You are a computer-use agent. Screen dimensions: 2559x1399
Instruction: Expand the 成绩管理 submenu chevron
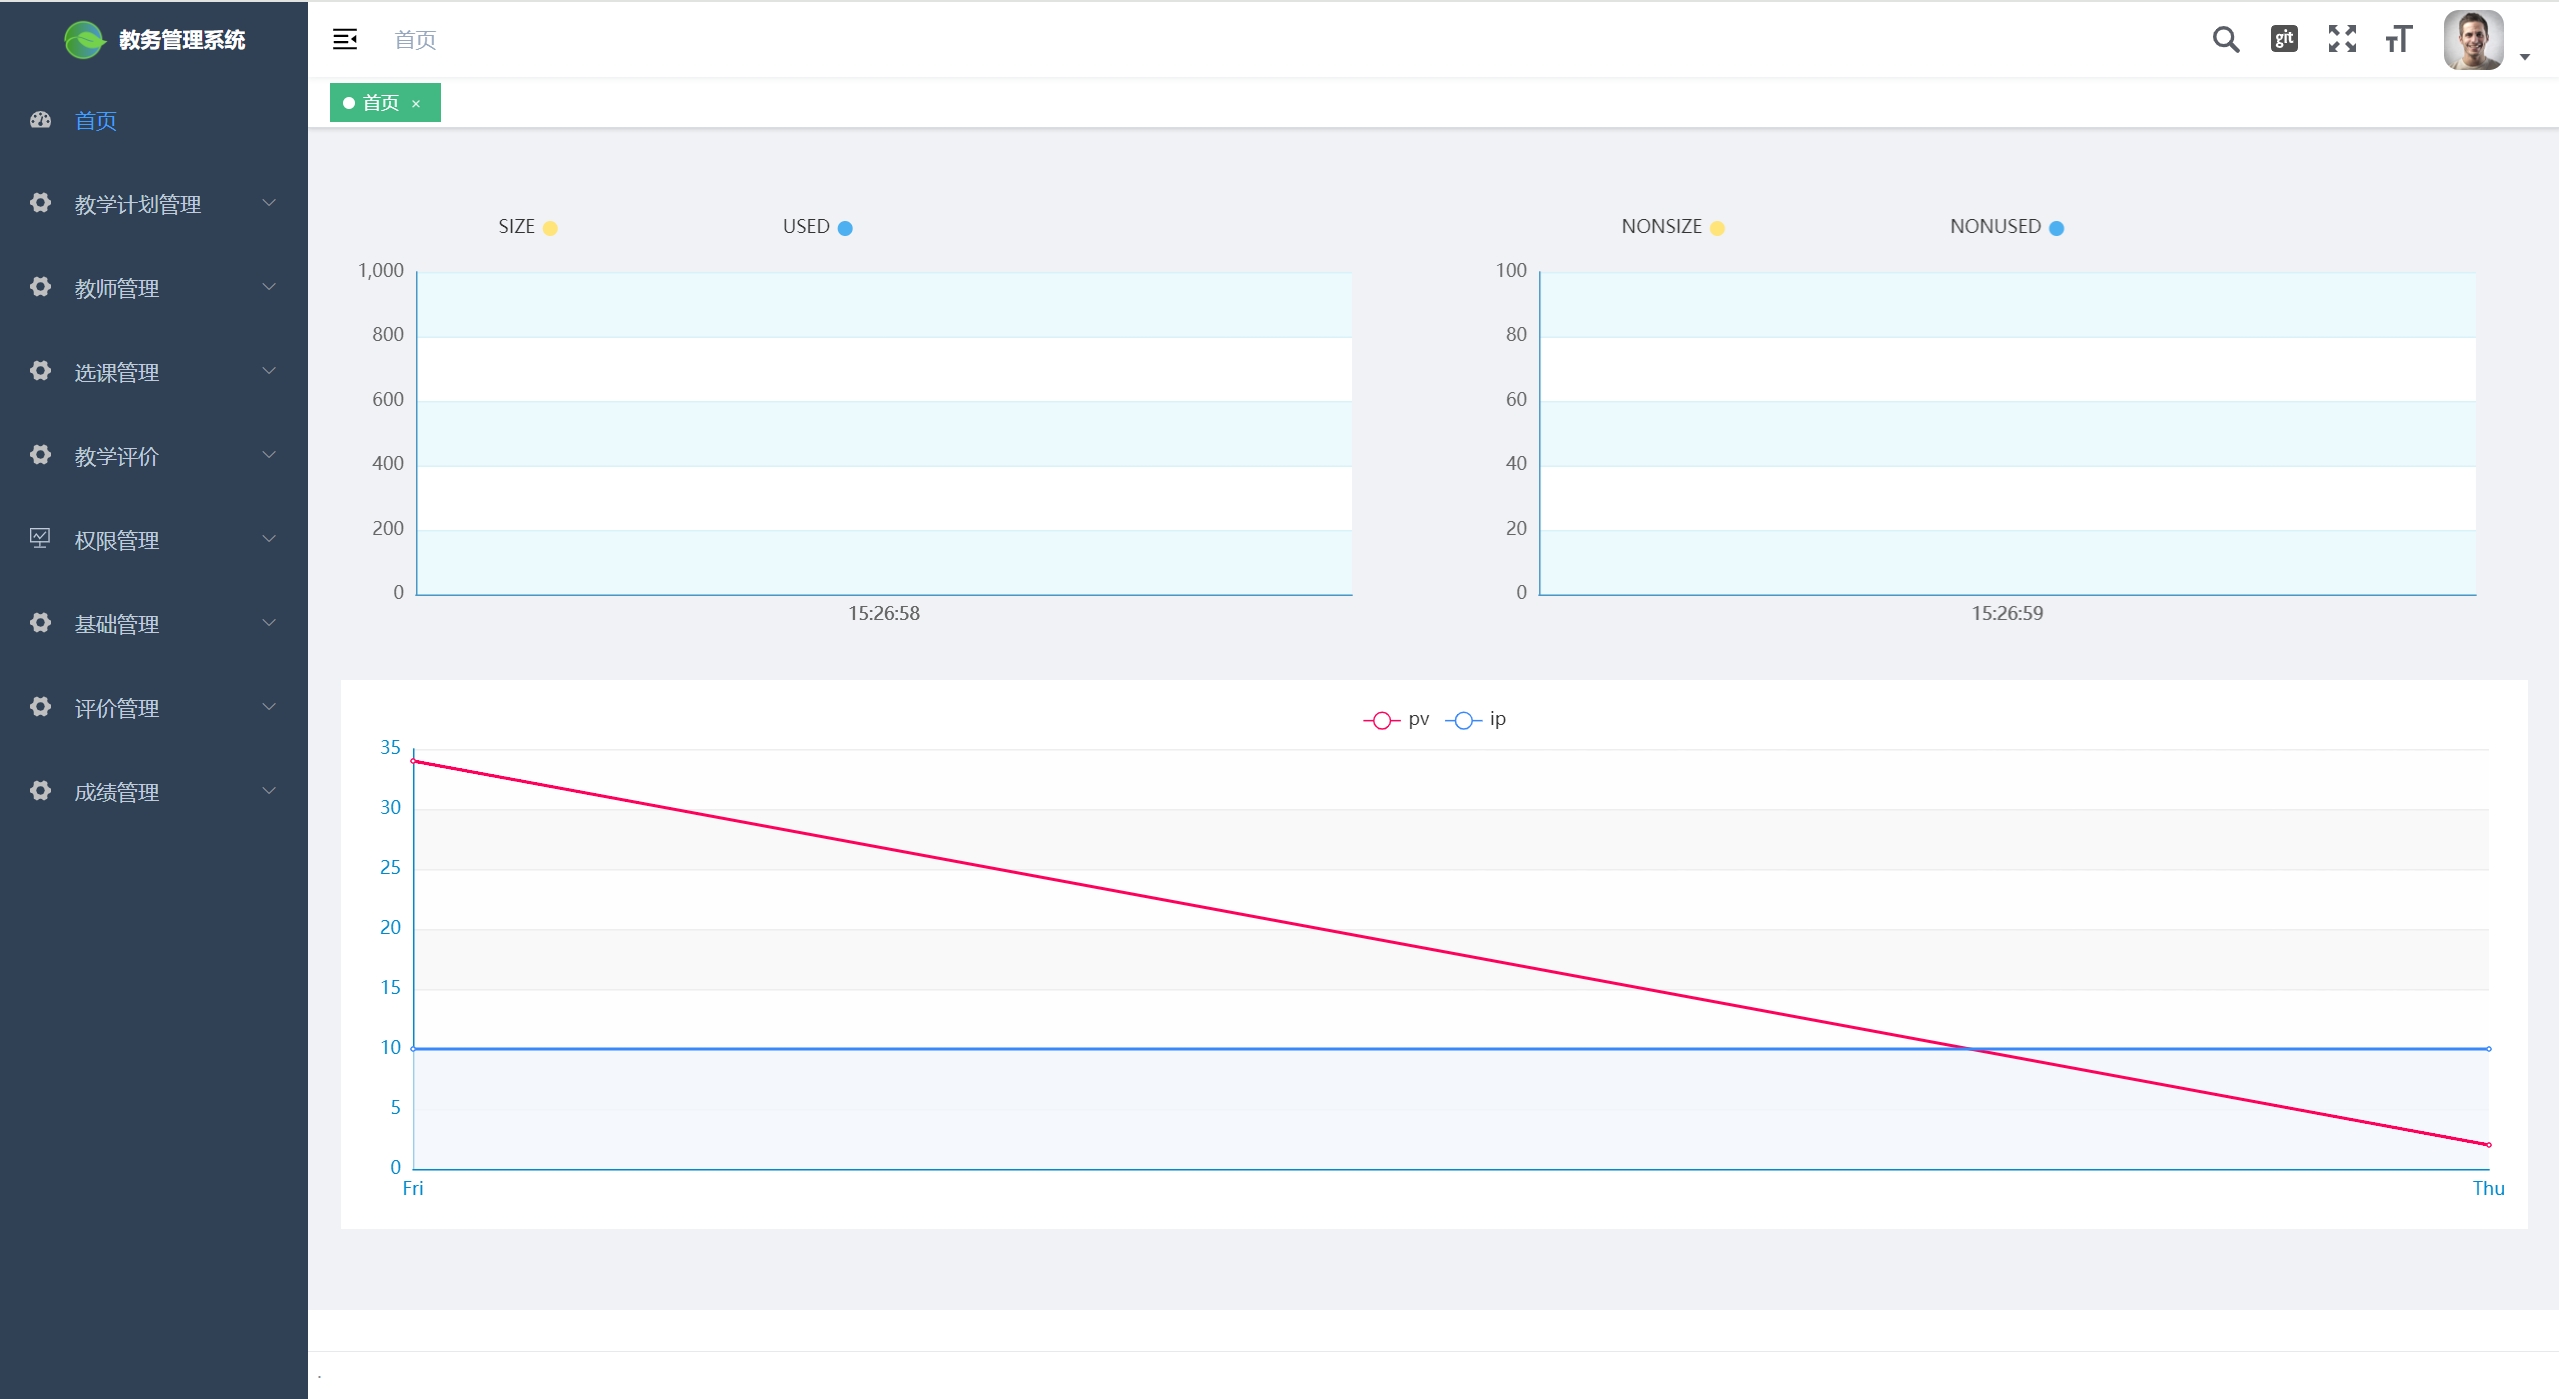pyautogui.click(x=269, y=791)
